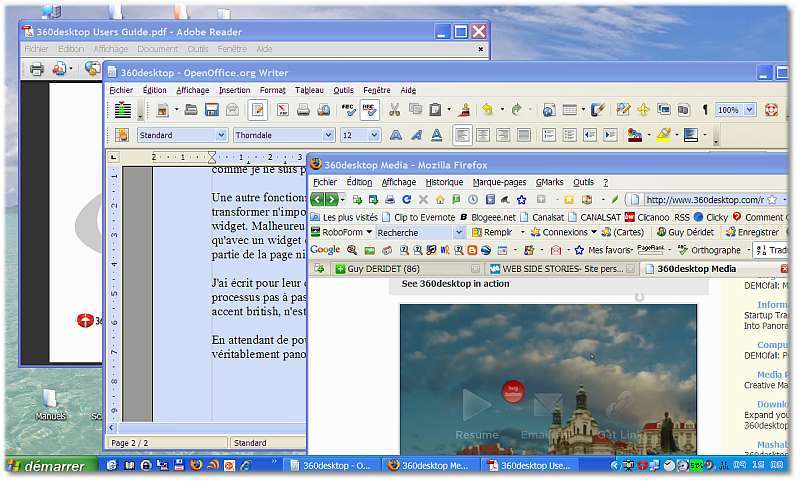Click the Clip to Evernote bookmark
This screenshot has width=800, height=483.
(418, 217)
